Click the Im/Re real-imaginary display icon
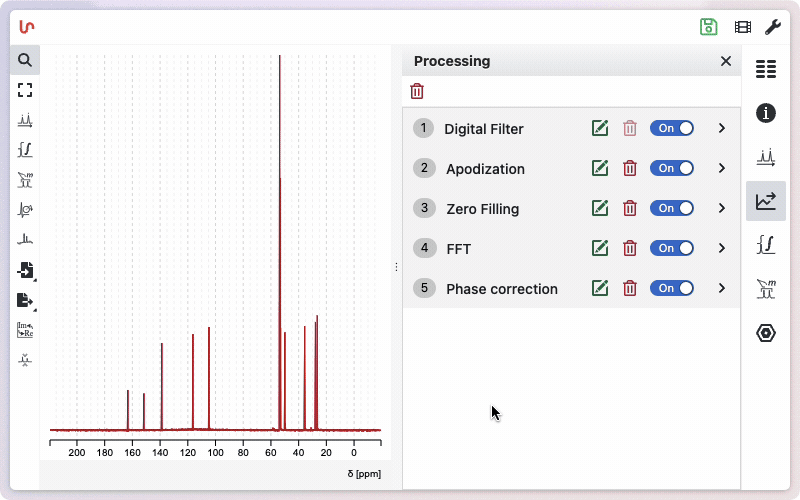The width and height of the screenshot is (800, 500). pos(25,330)
